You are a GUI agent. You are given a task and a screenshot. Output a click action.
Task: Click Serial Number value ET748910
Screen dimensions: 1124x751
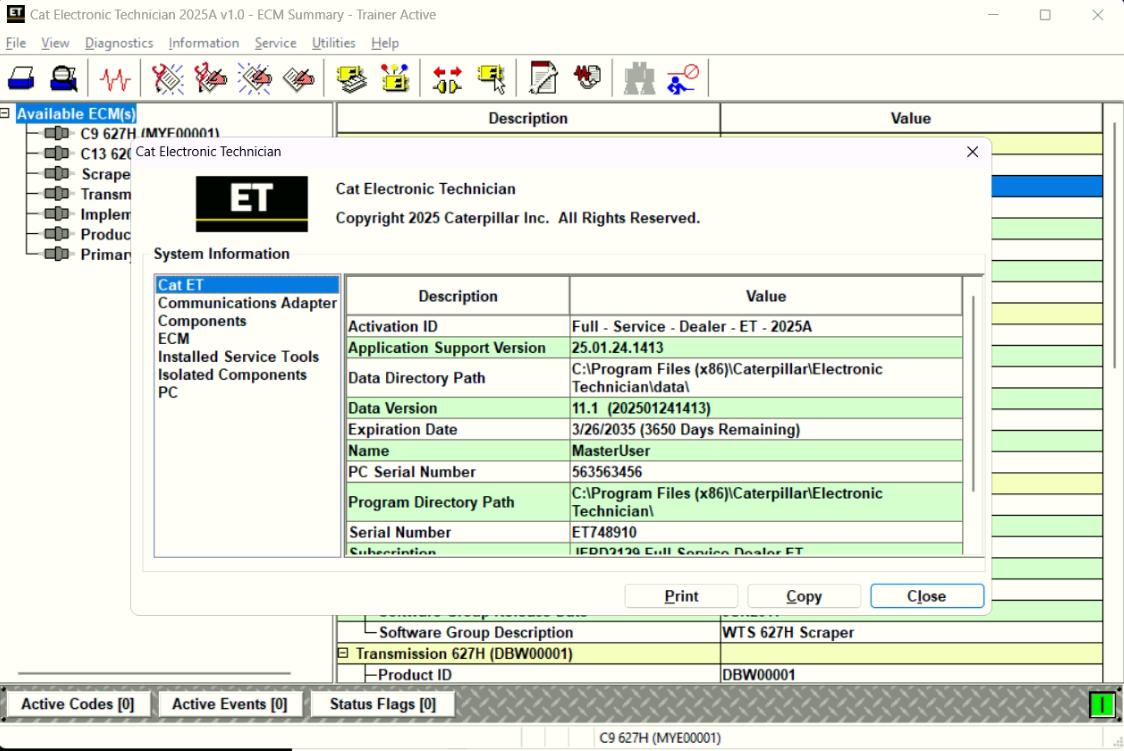[x=604, y=532]
